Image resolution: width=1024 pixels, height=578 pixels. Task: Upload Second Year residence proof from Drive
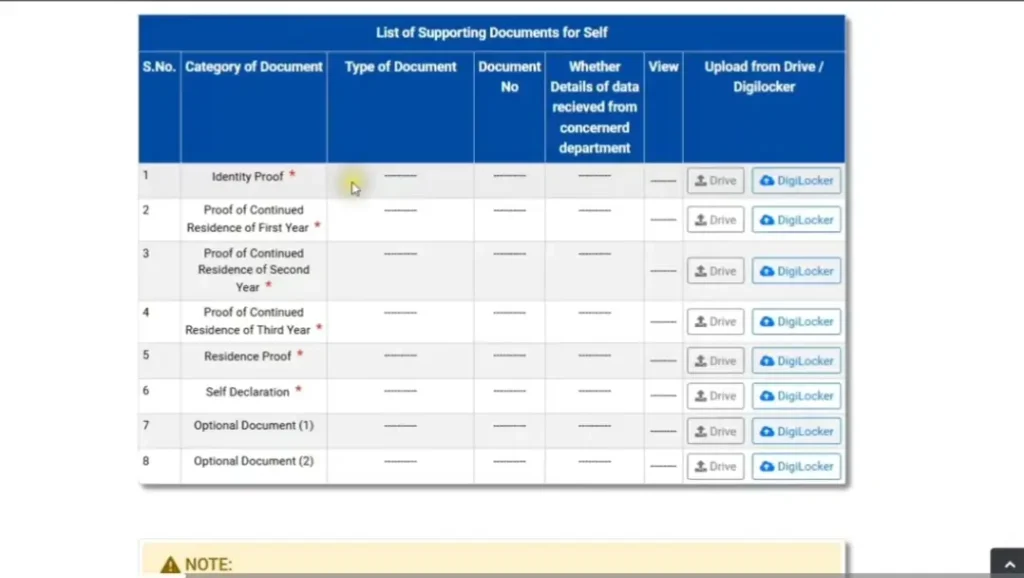(715, 271)
